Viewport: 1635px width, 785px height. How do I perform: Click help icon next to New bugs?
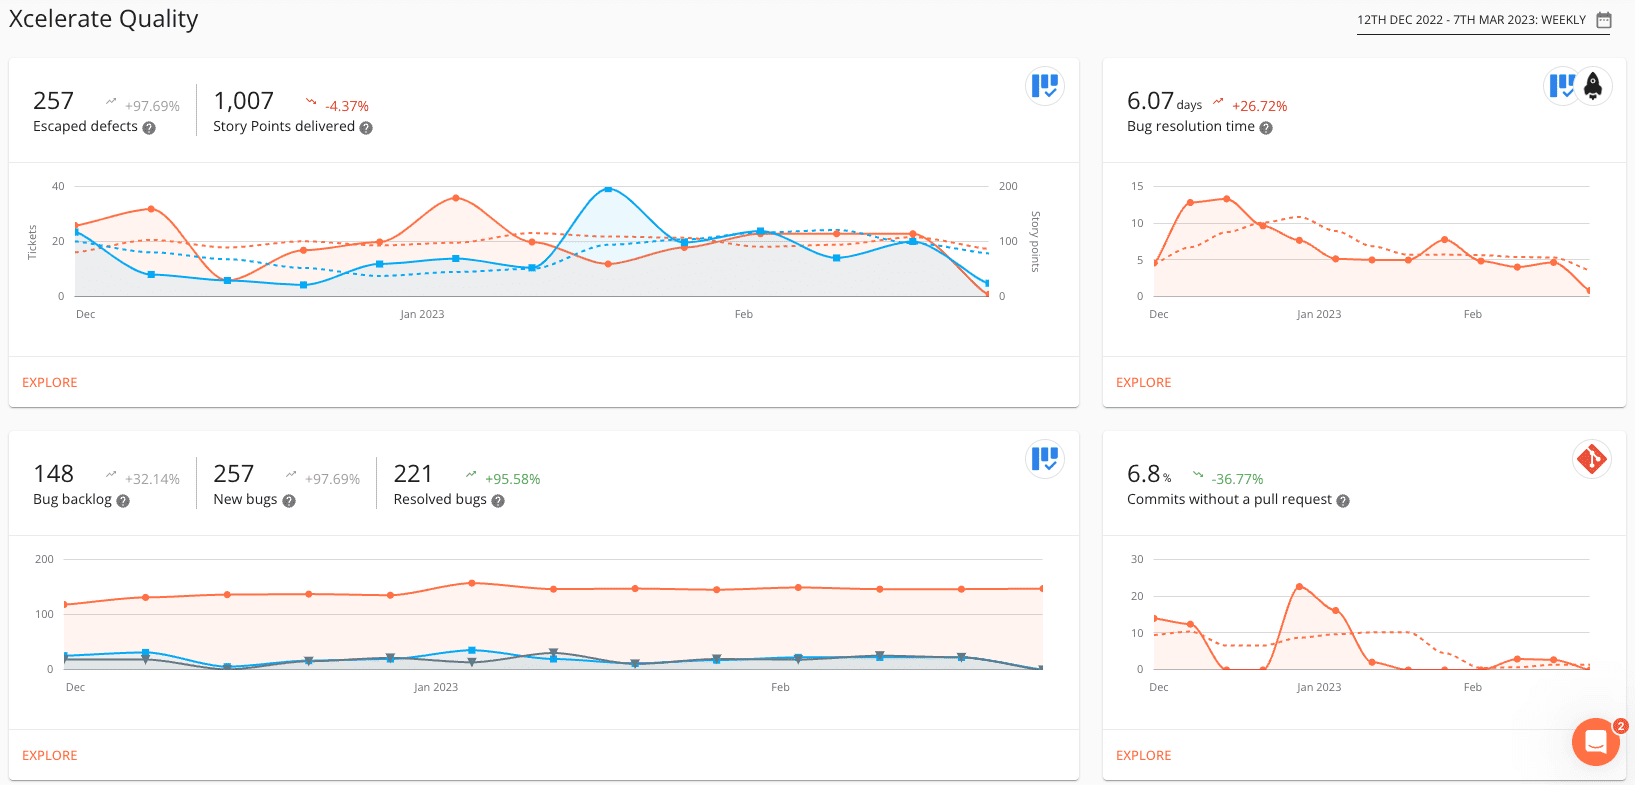click(x=289, y=501)
